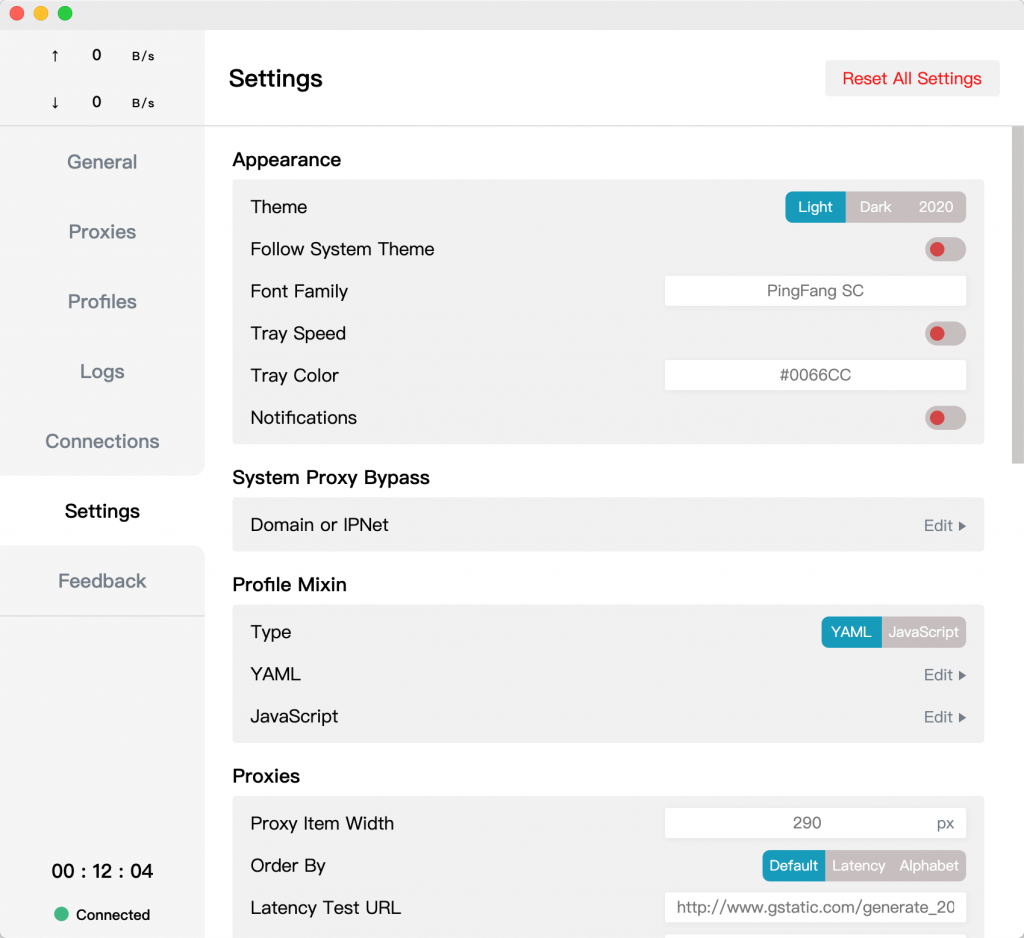Open the Proxies sidebar tab
The image size is (1024, 938).
click(x=103, y=232)
